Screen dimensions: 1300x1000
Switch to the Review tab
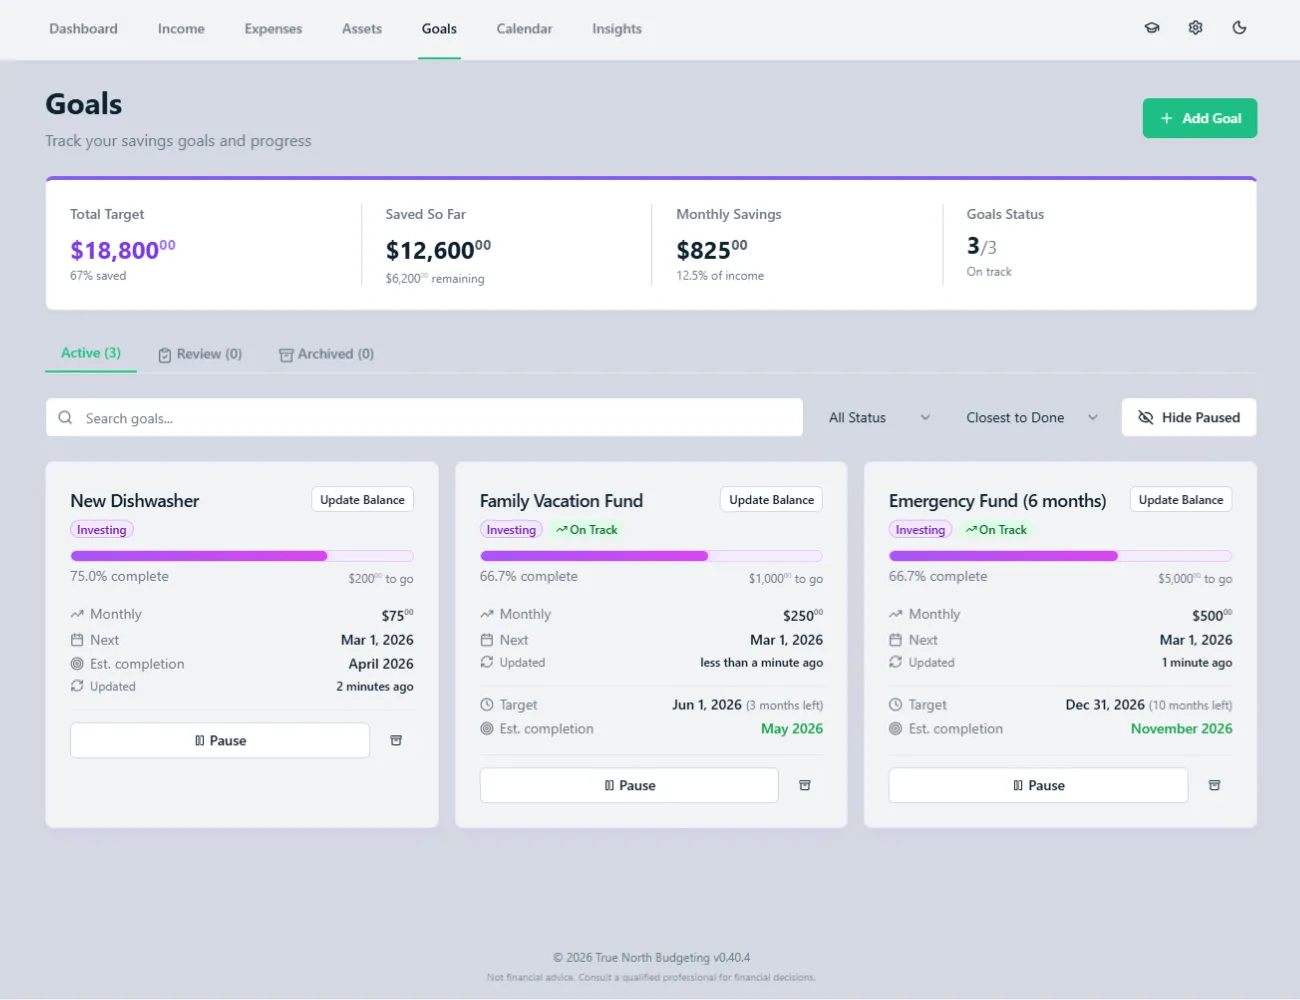click(x=200, y=353)
